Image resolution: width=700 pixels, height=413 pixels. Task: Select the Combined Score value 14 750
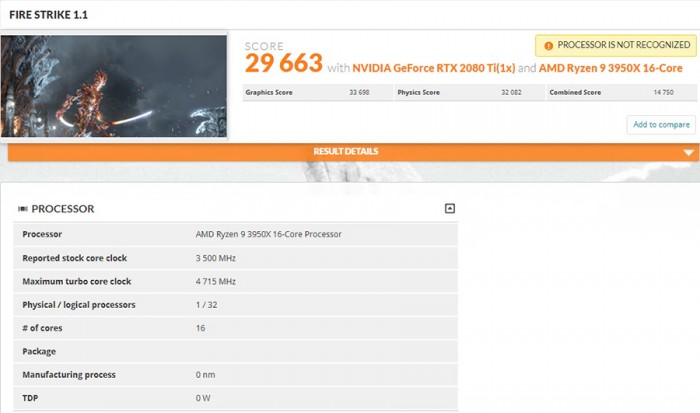(663, 92)
